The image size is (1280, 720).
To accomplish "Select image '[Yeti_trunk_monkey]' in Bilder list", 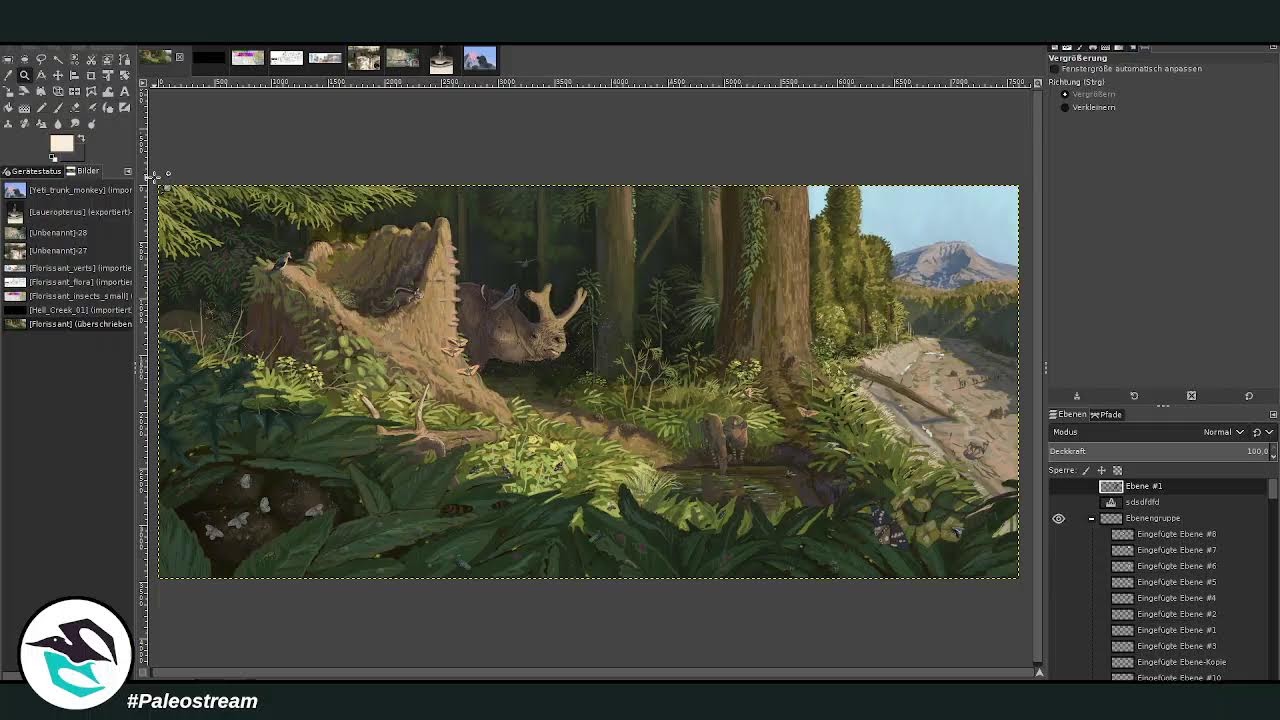I will [x=68, y=190].
